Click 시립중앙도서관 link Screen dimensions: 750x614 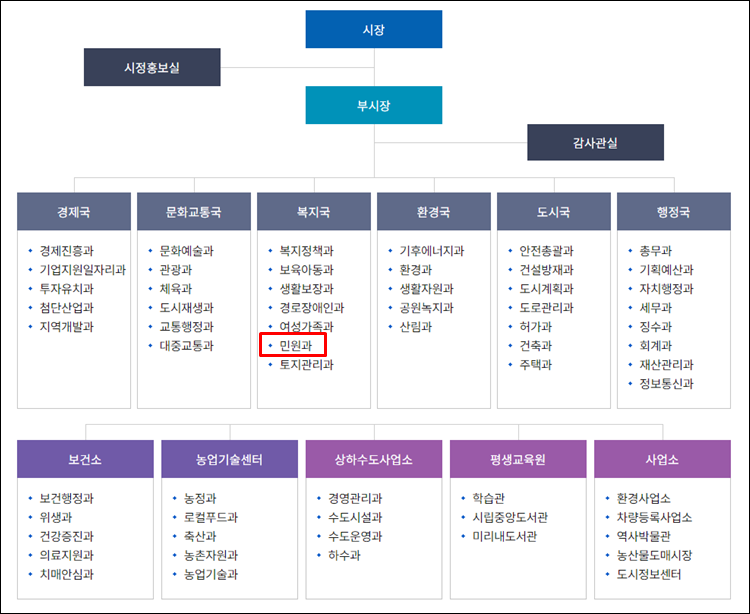pyautogui.click(x=510, y=517)
